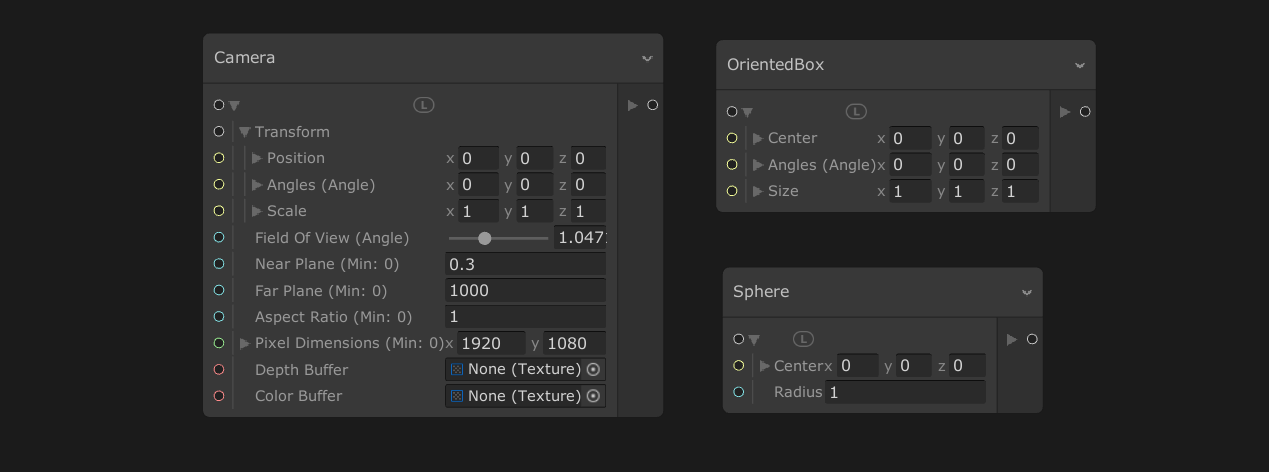Click the Field Of View input port
Image resolution: width=1269 pixels, height=472 pixels.
[x=219, y=238]
